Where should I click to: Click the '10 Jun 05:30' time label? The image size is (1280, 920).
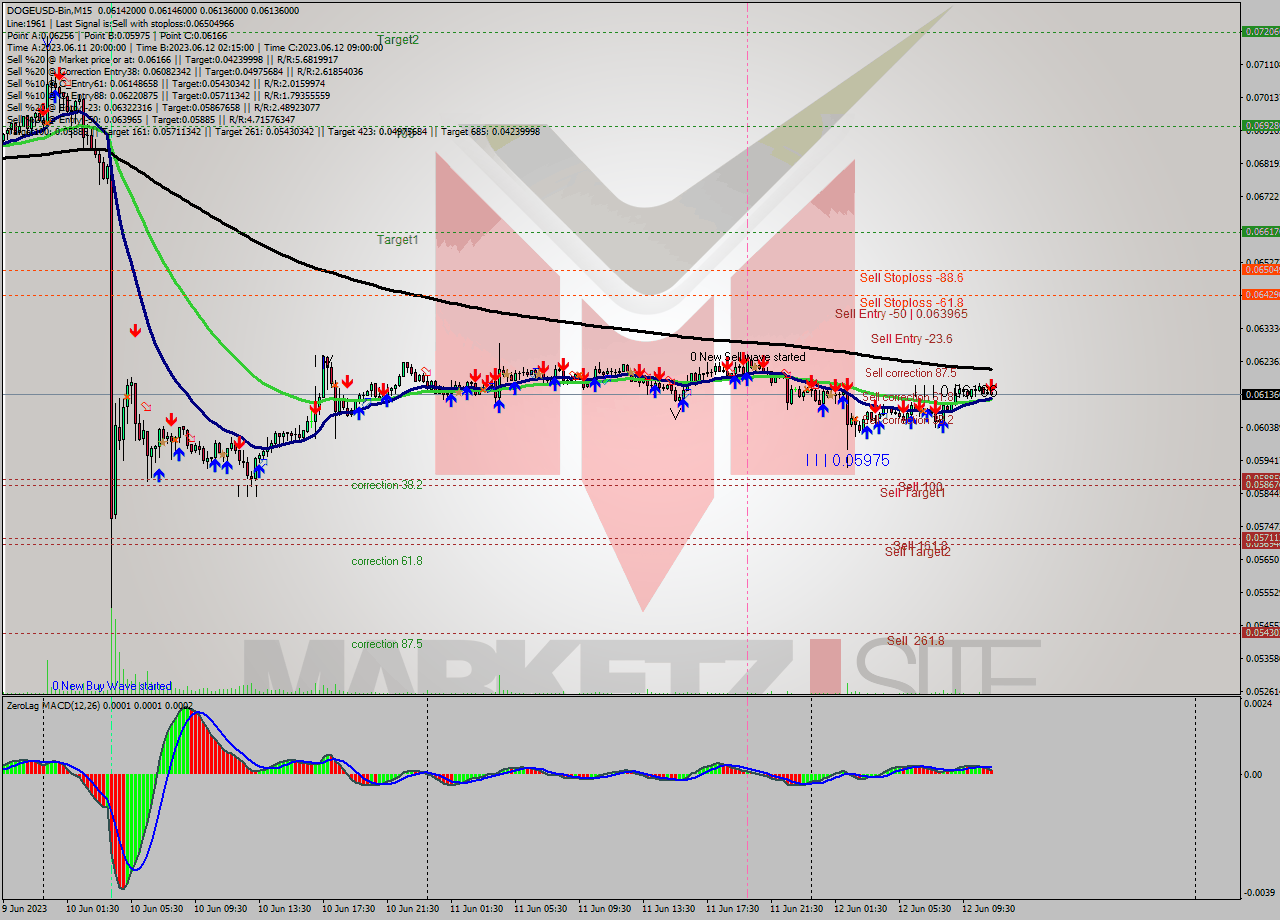coord(155,909)
